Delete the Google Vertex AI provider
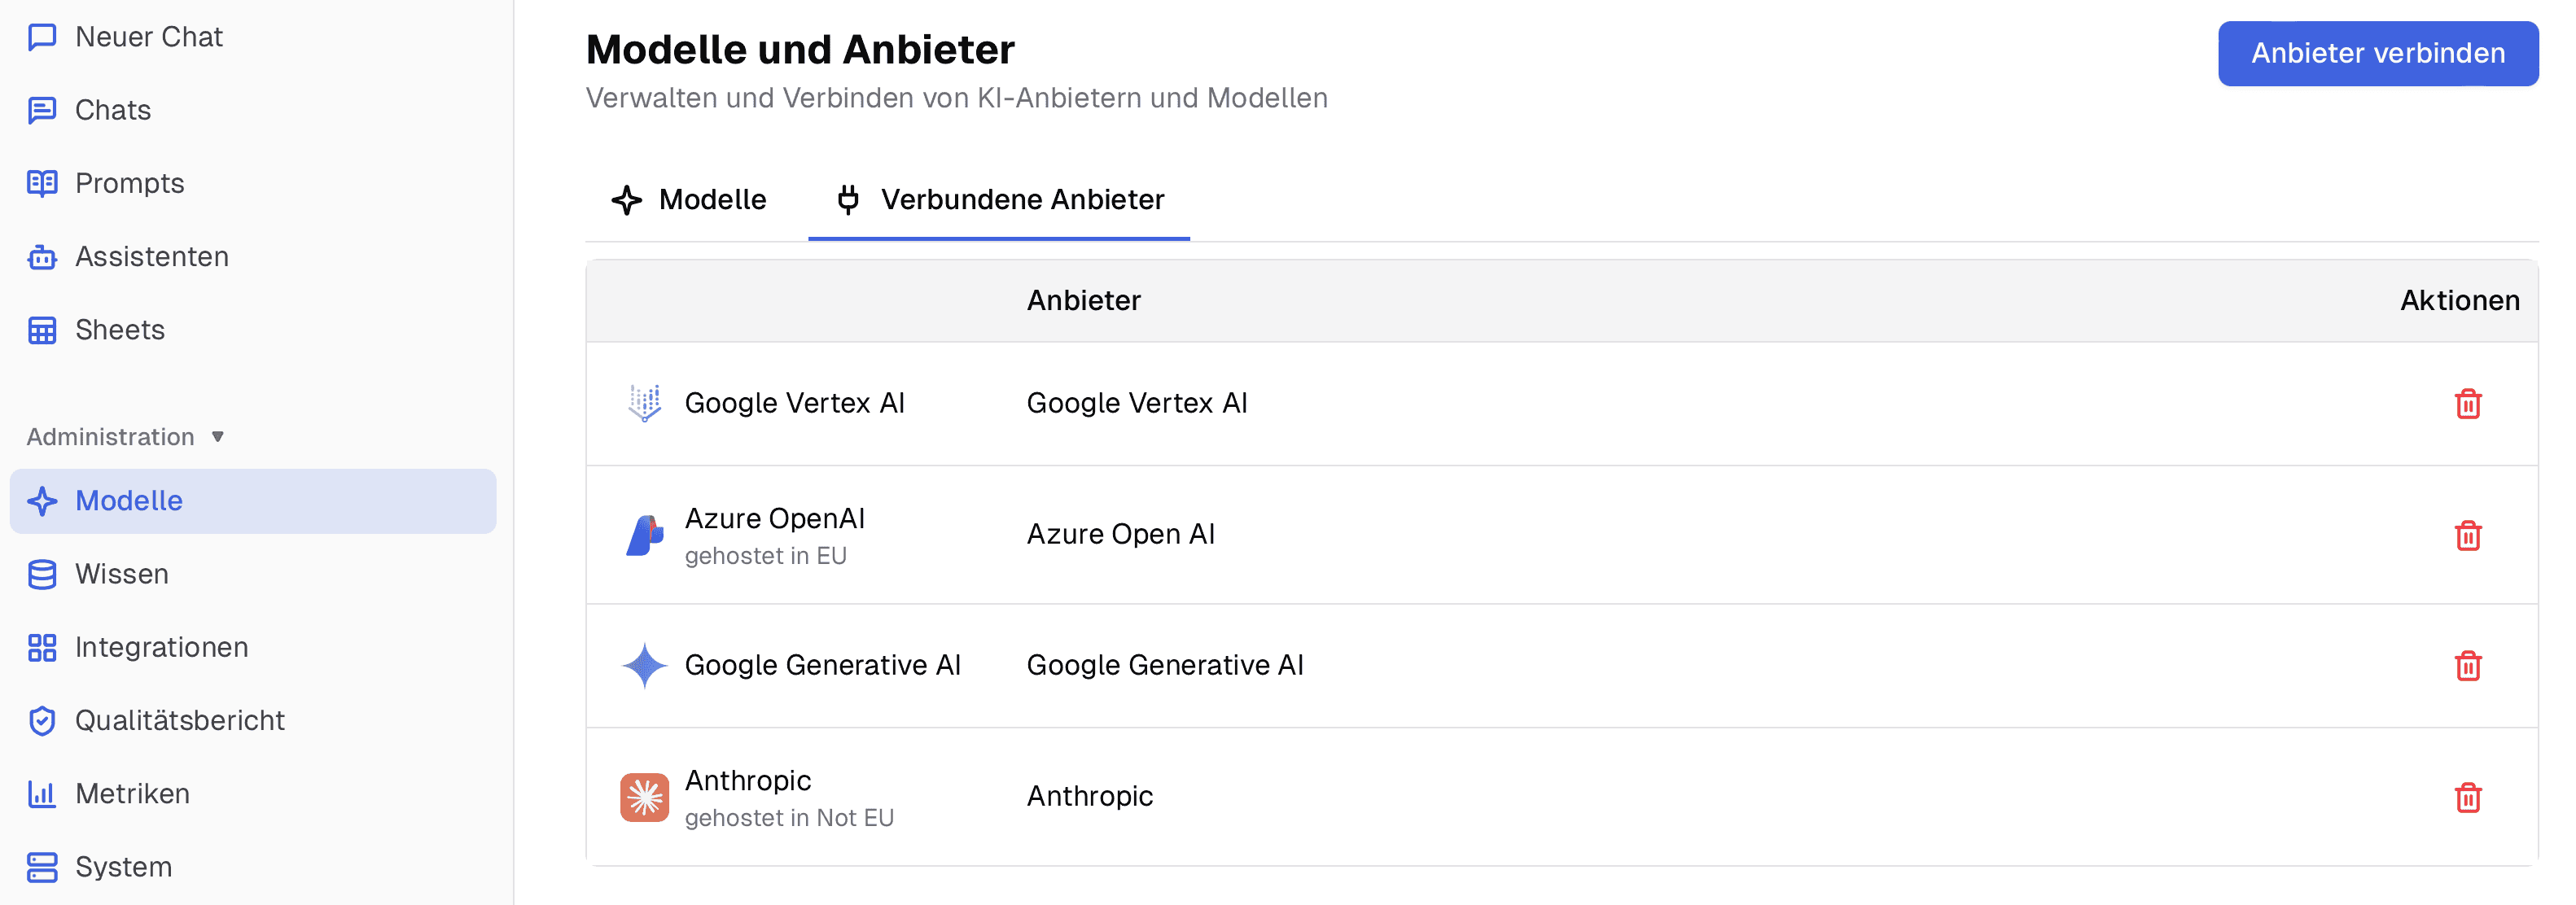The width and height of the screenshot is (2576, 905). [2467, 403]
